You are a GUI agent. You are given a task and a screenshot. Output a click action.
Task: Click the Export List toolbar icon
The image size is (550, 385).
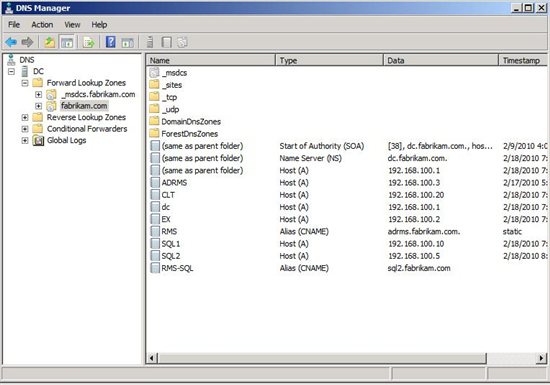[89, 42]
